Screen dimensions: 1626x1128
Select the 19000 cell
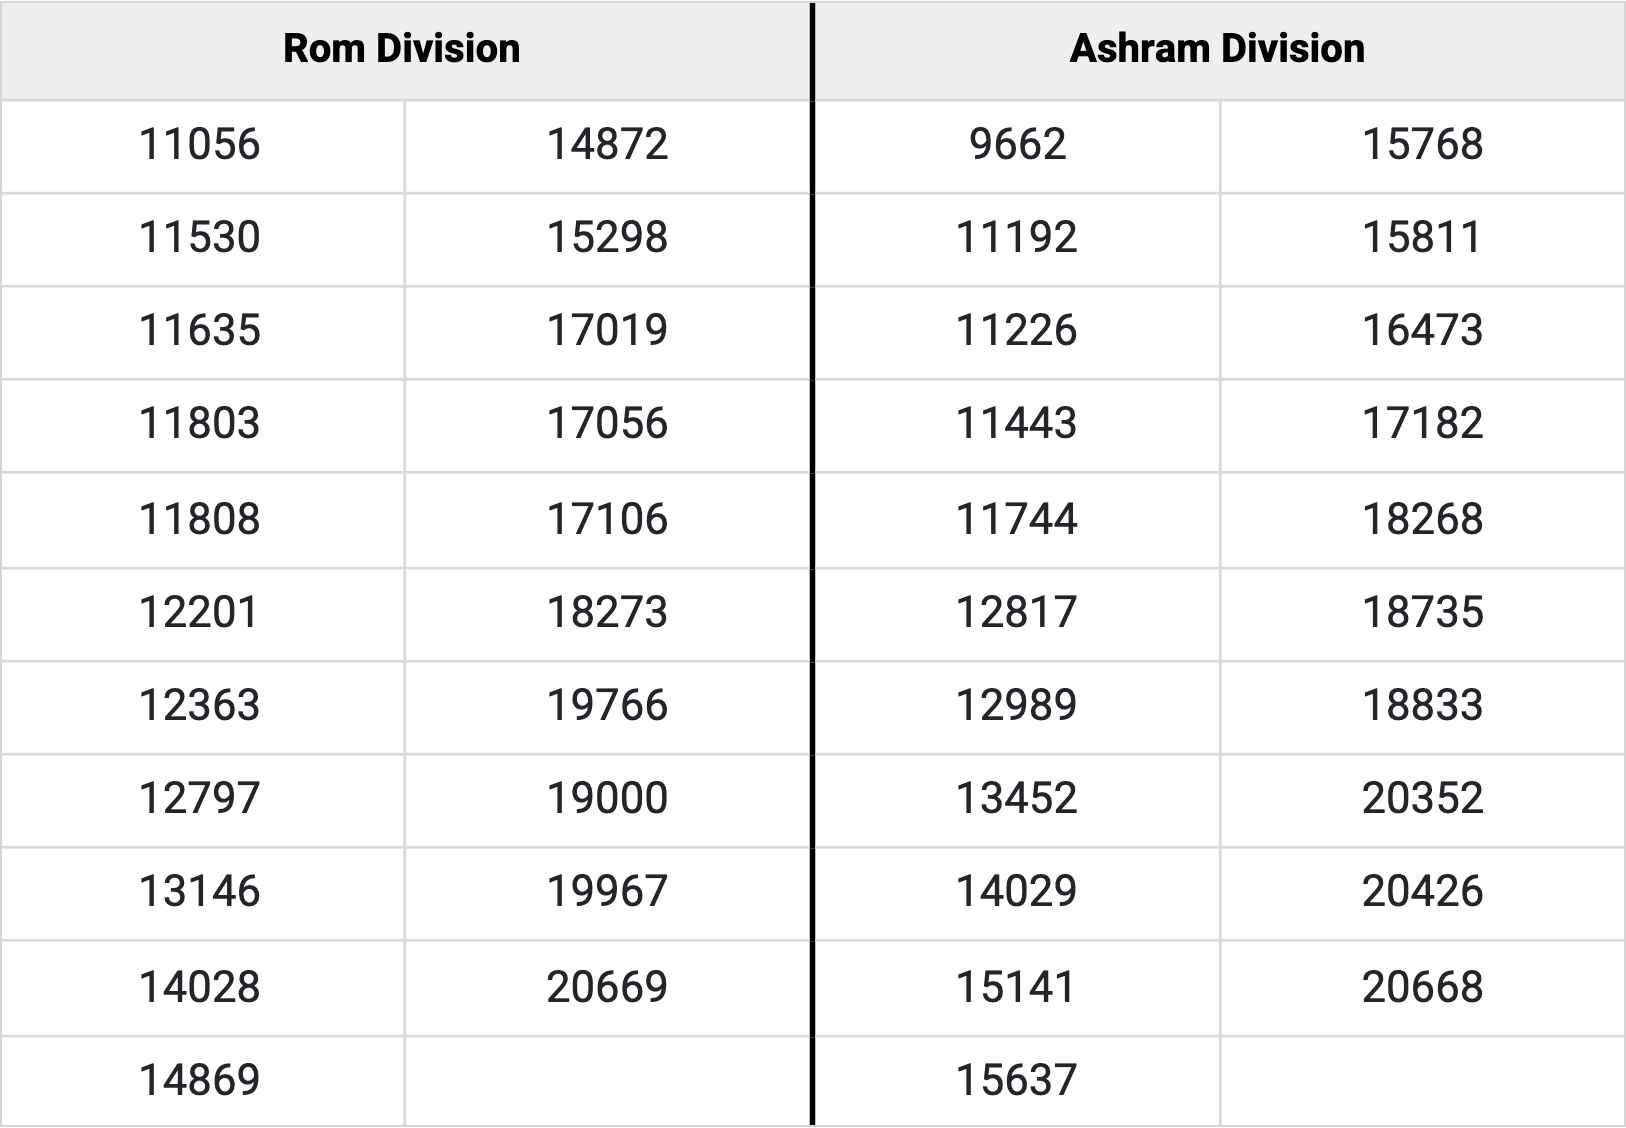(x=608, y=801)
